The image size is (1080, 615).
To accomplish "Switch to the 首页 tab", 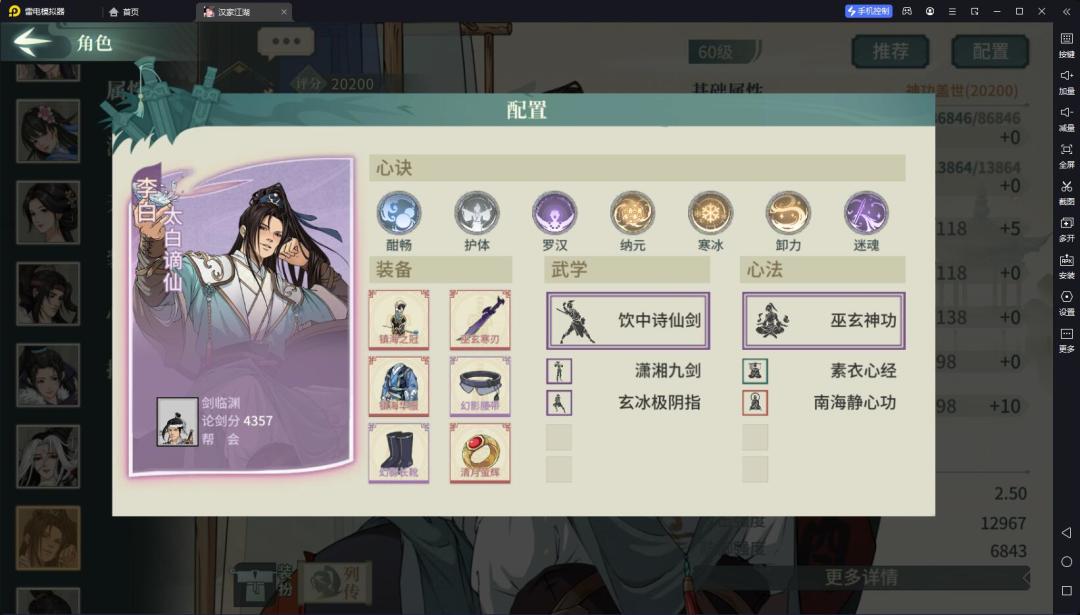I will [x=124, y=12].
